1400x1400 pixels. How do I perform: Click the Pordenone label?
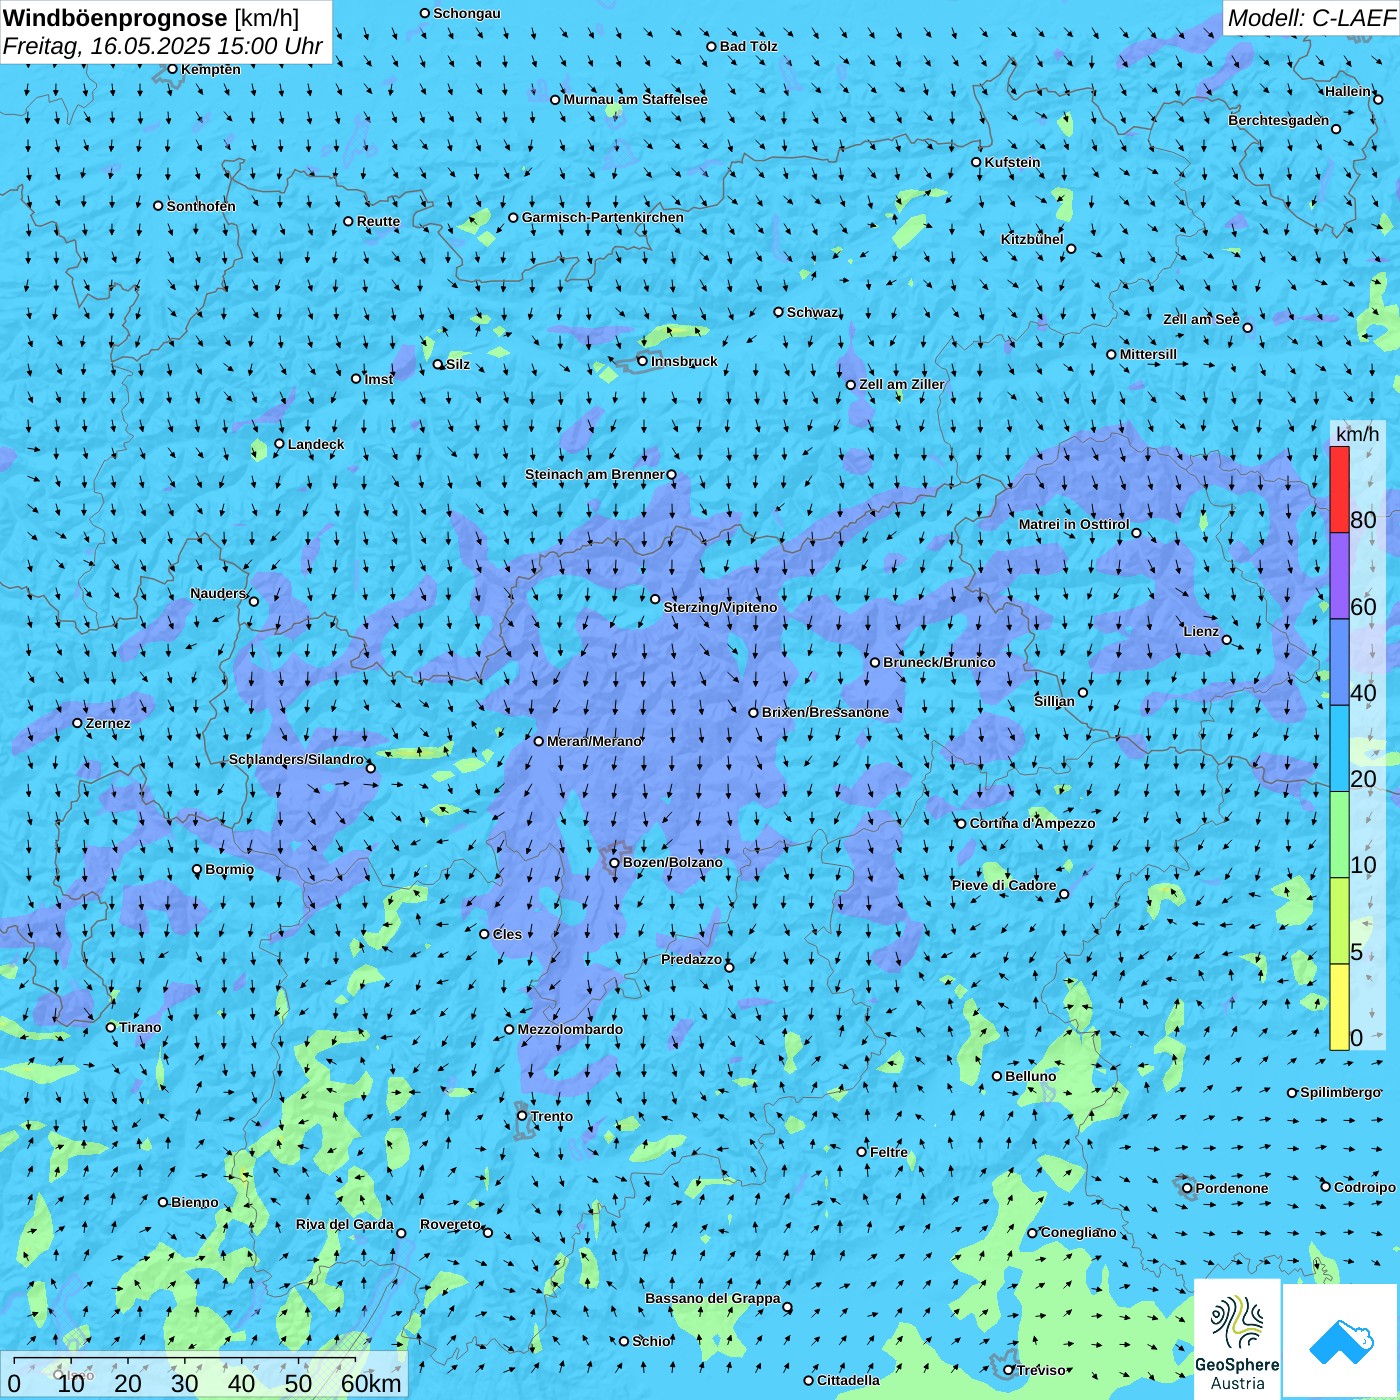coord(1232,1188)
